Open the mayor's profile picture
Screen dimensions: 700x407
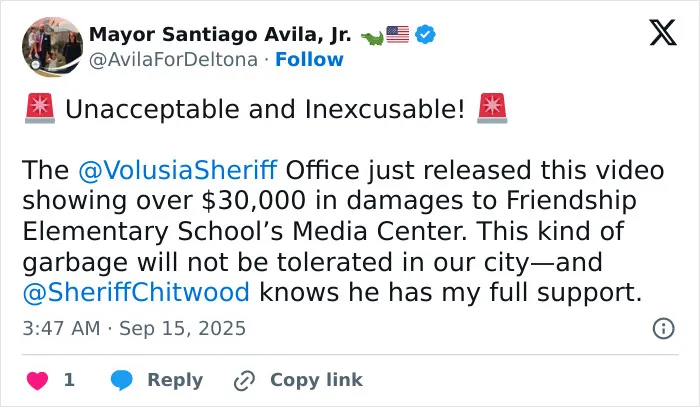click(x=52, y=47)
